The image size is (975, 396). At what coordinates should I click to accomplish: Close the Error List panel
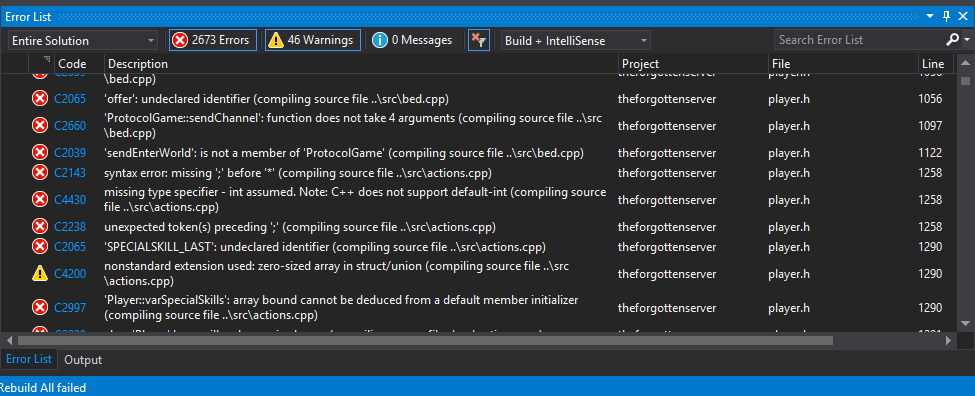[x=963, y=16]
